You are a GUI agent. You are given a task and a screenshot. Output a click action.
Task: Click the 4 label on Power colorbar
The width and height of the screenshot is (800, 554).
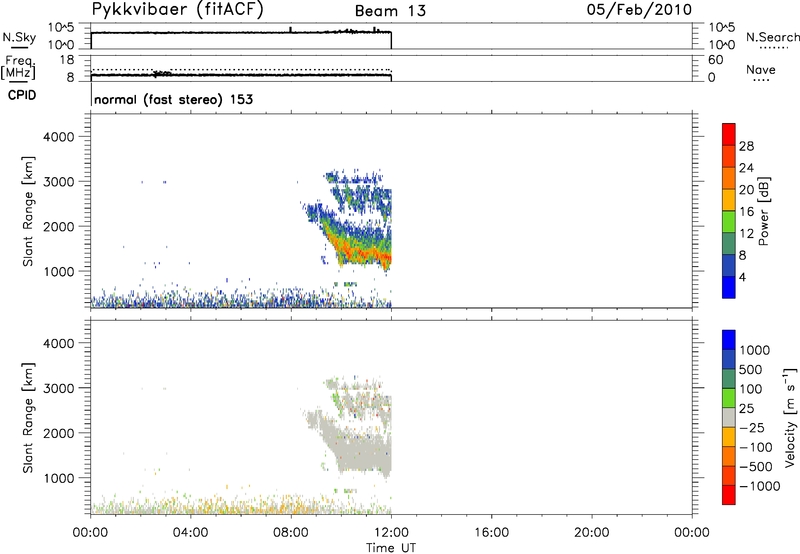(742, 277)
